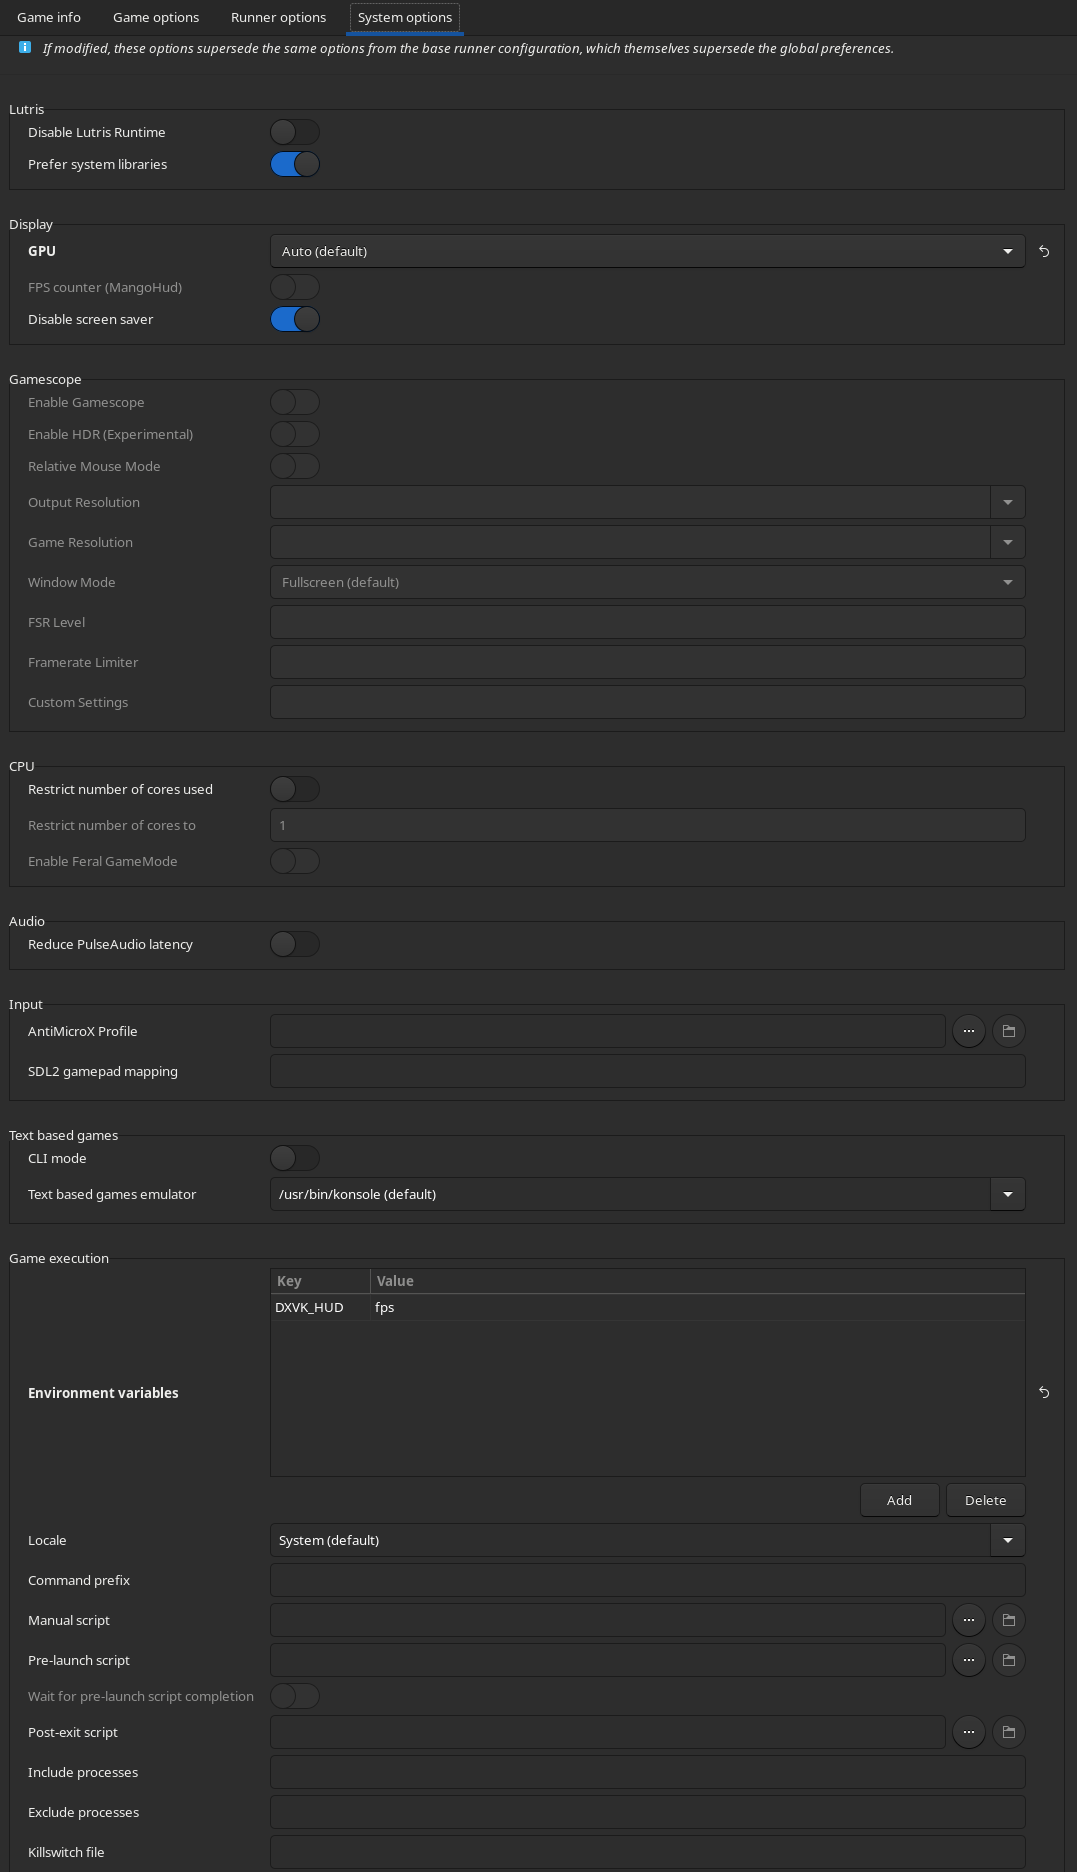Focus the SDL2 gamepad mapping field
This screenshot has height=1872, width=1077.
pyautogui.click(x=648, y=1071)
